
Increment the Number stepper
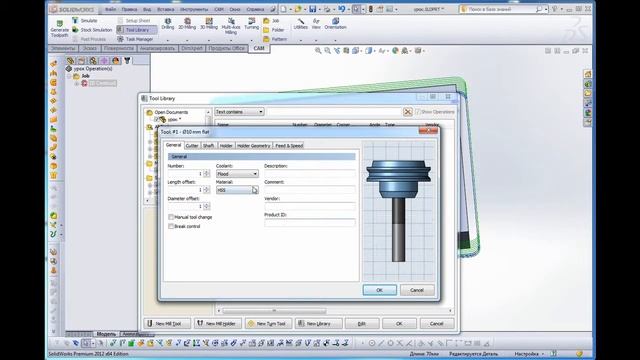(207, 172)
